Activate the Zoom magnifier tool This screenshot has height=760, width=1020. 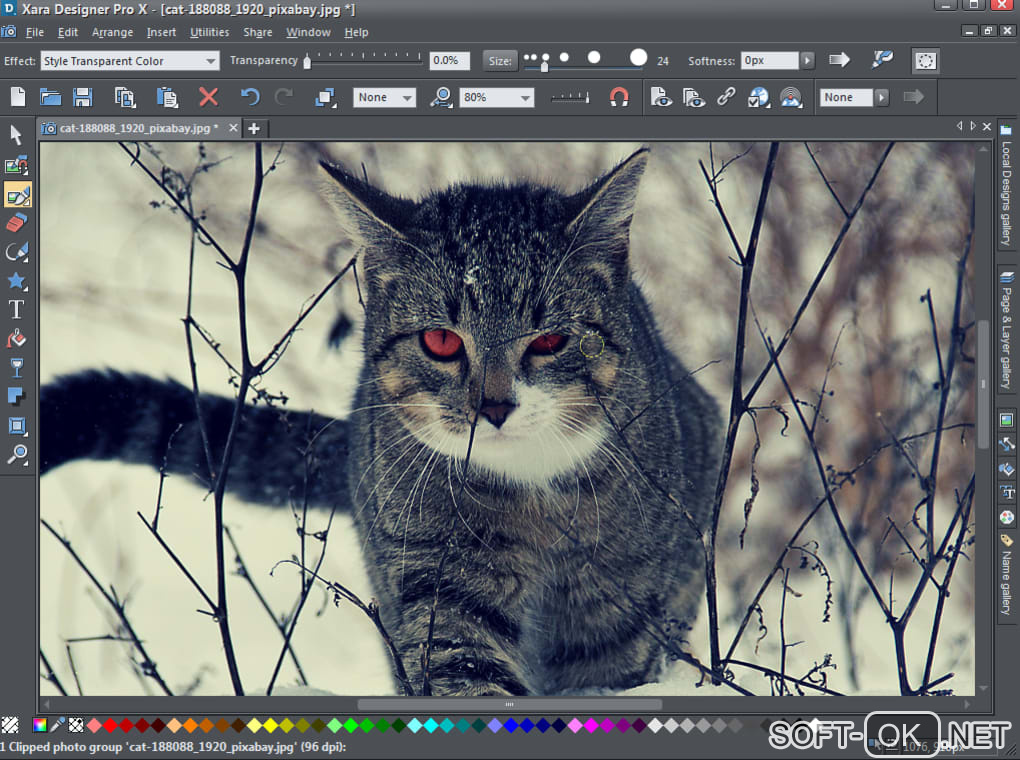pyautogui.click(x=16, y=454)
